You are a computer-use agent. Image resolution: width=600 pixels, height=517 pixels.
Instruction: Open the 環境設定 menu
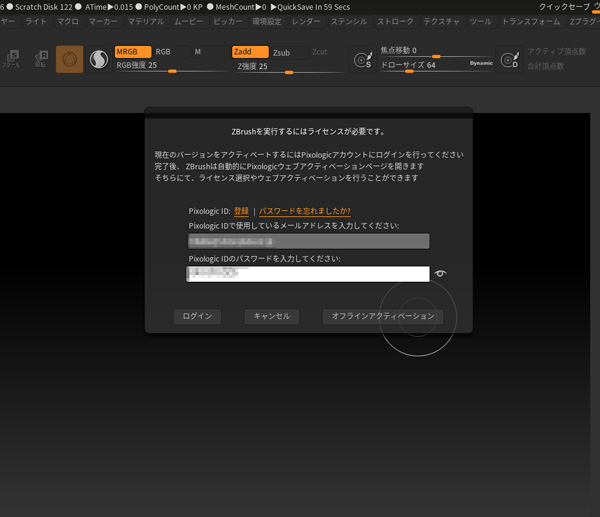point(267,22)
